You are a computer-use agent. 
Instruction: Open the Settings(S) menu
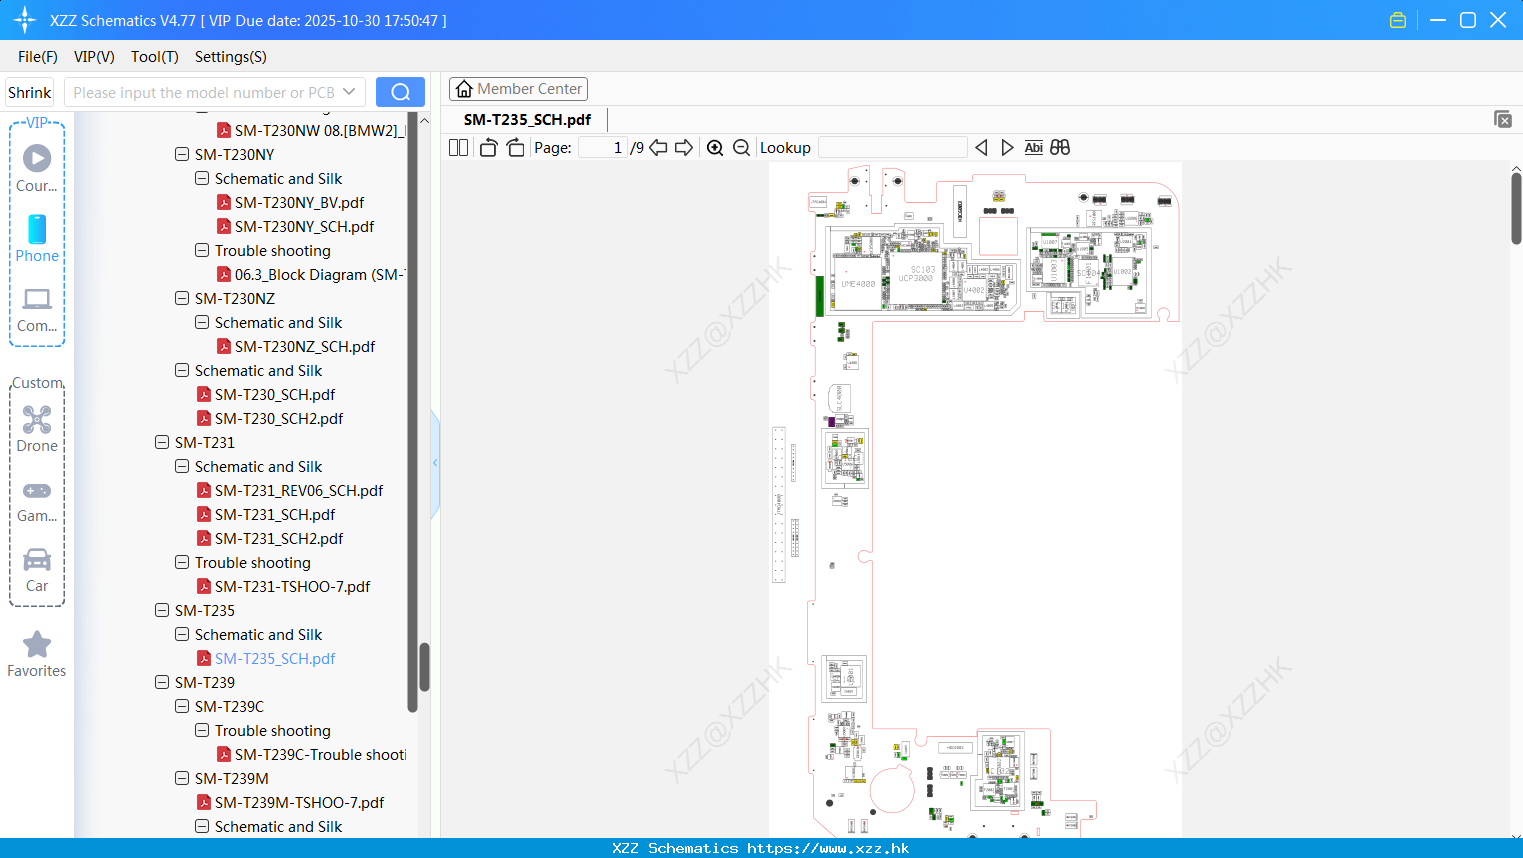pos(231,57)
